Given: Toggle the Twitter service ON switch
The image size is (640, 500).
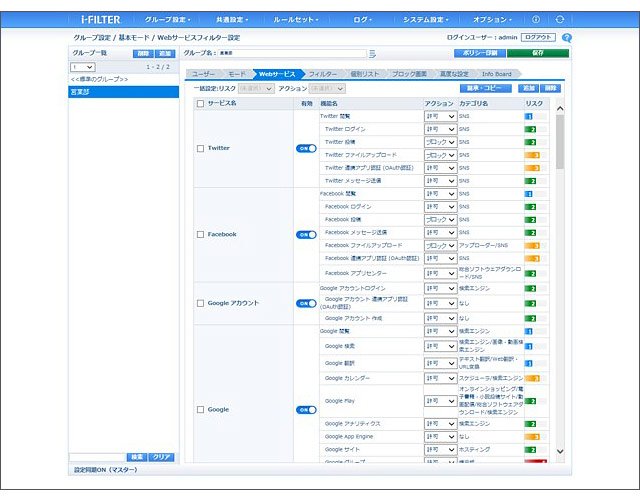Looking at the screenshot, I should point(306,149).
